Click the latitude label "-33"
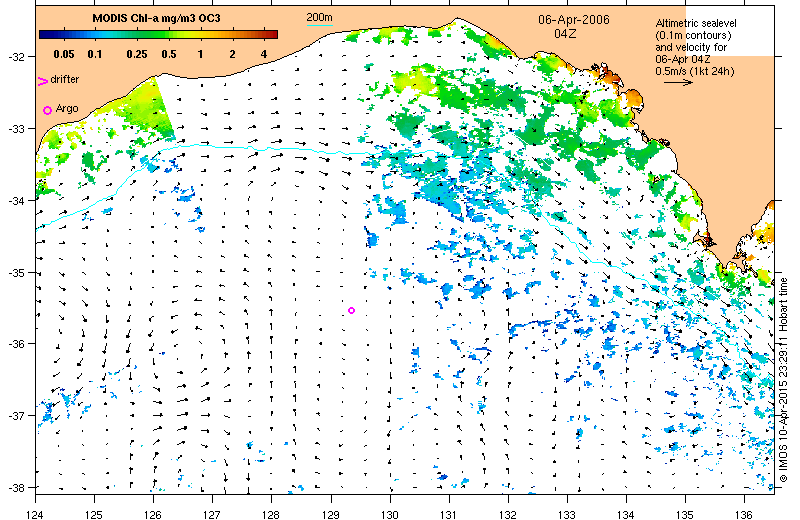Screen dimensions: 800x520 click(15, 129)
